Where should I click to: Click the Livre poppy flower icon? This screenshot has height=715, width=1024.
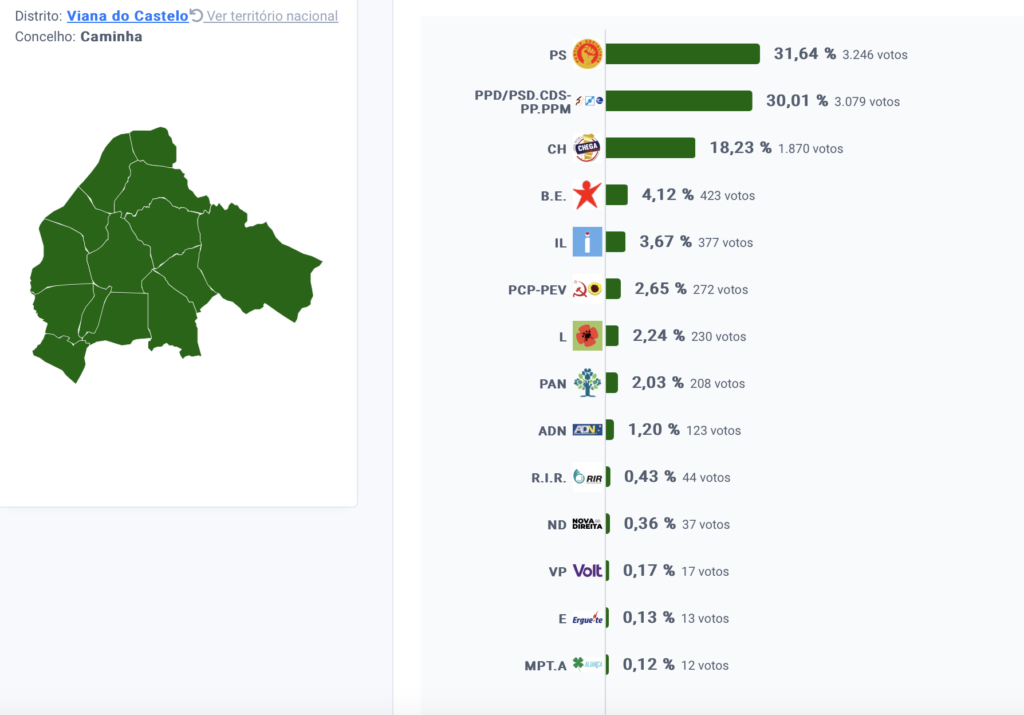tap(587, 336)
